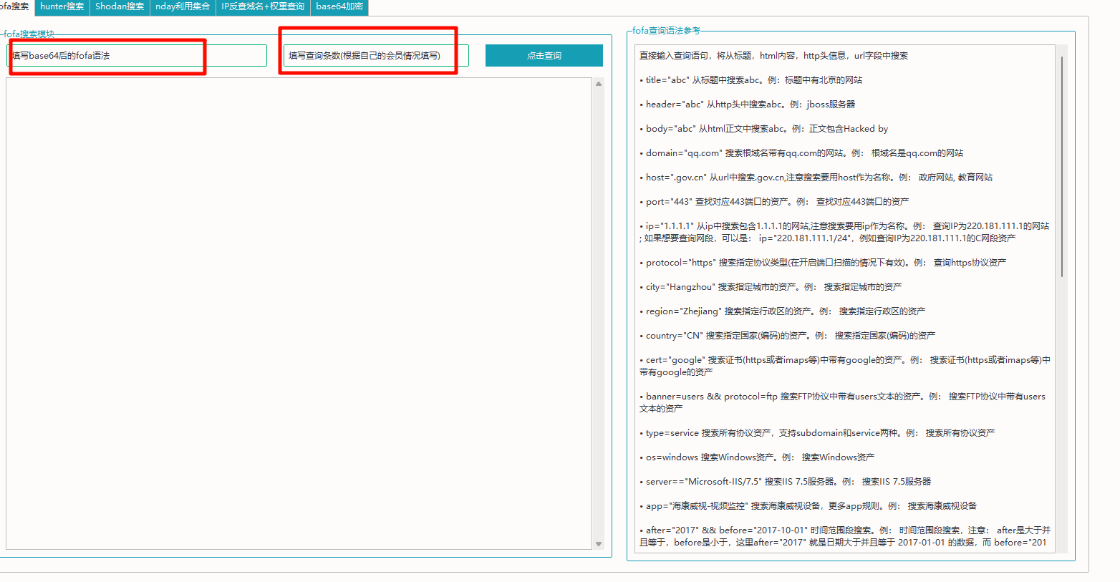Click the os=windows syntax line
The width and height of the screenshot is (1120, 582).
[757, 457]
